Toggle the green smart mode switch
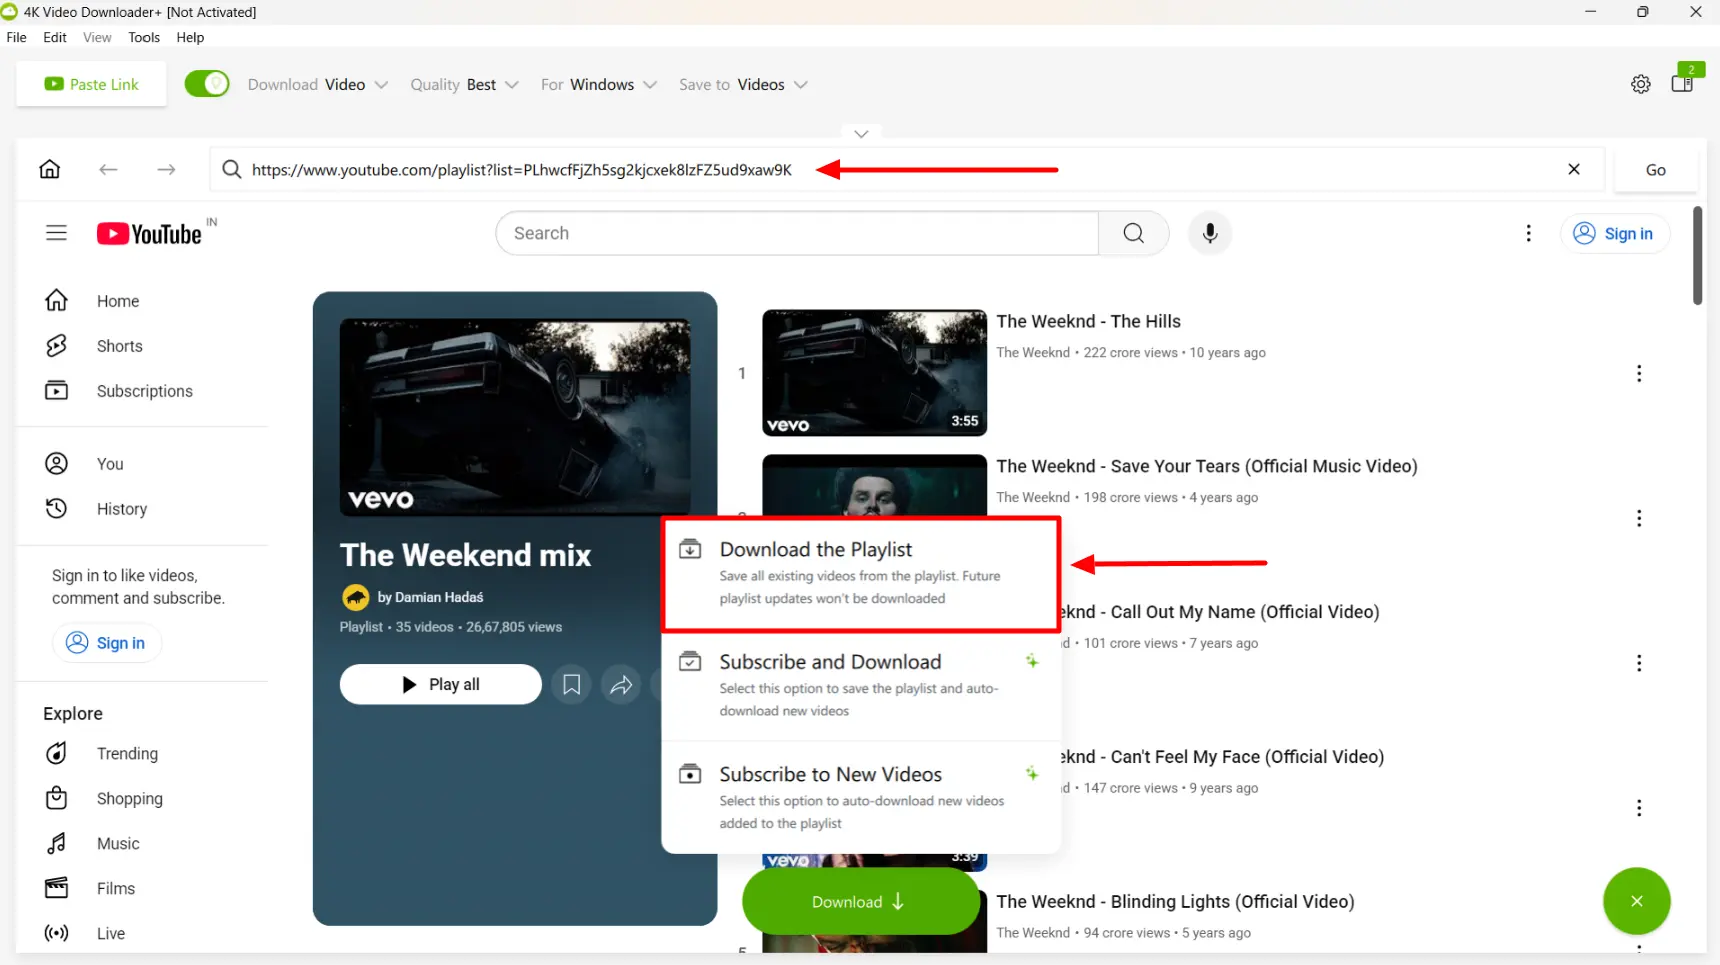 pos(207,84)
